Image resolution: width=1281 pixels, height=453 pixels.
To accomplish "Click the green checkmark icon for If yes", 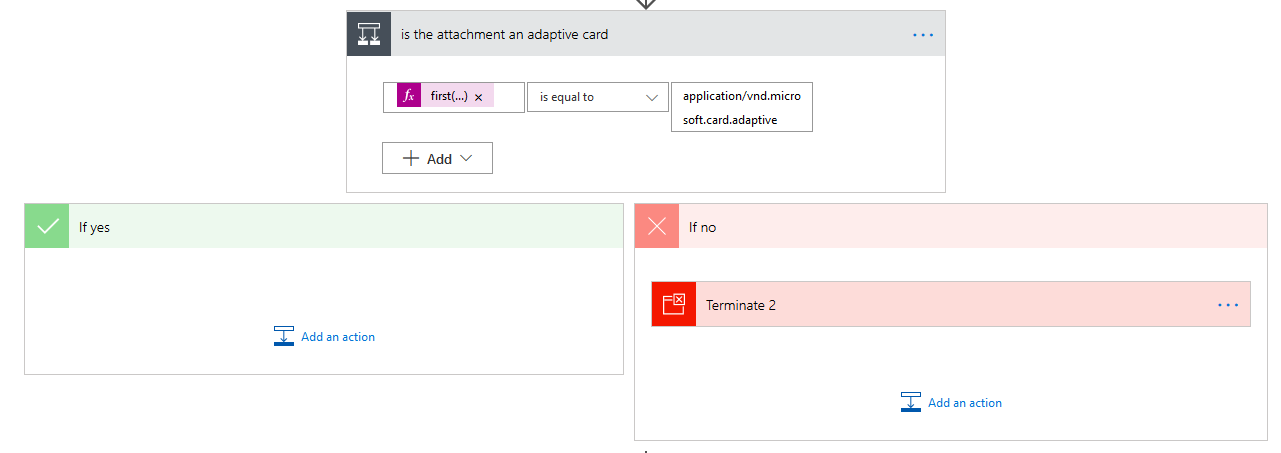I will pos(47,227).
